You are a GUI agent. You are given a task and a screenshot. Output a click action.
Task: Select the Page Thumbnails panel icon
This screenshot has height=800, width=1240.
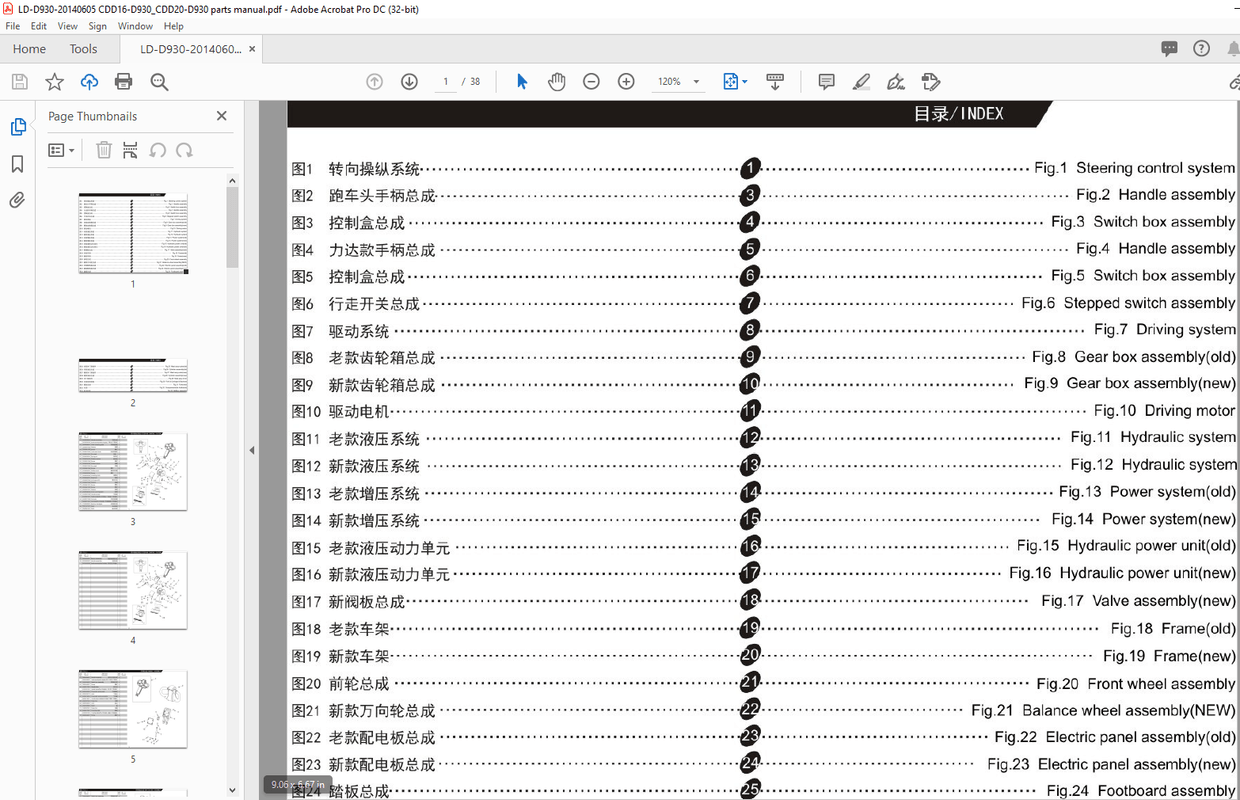18,127
